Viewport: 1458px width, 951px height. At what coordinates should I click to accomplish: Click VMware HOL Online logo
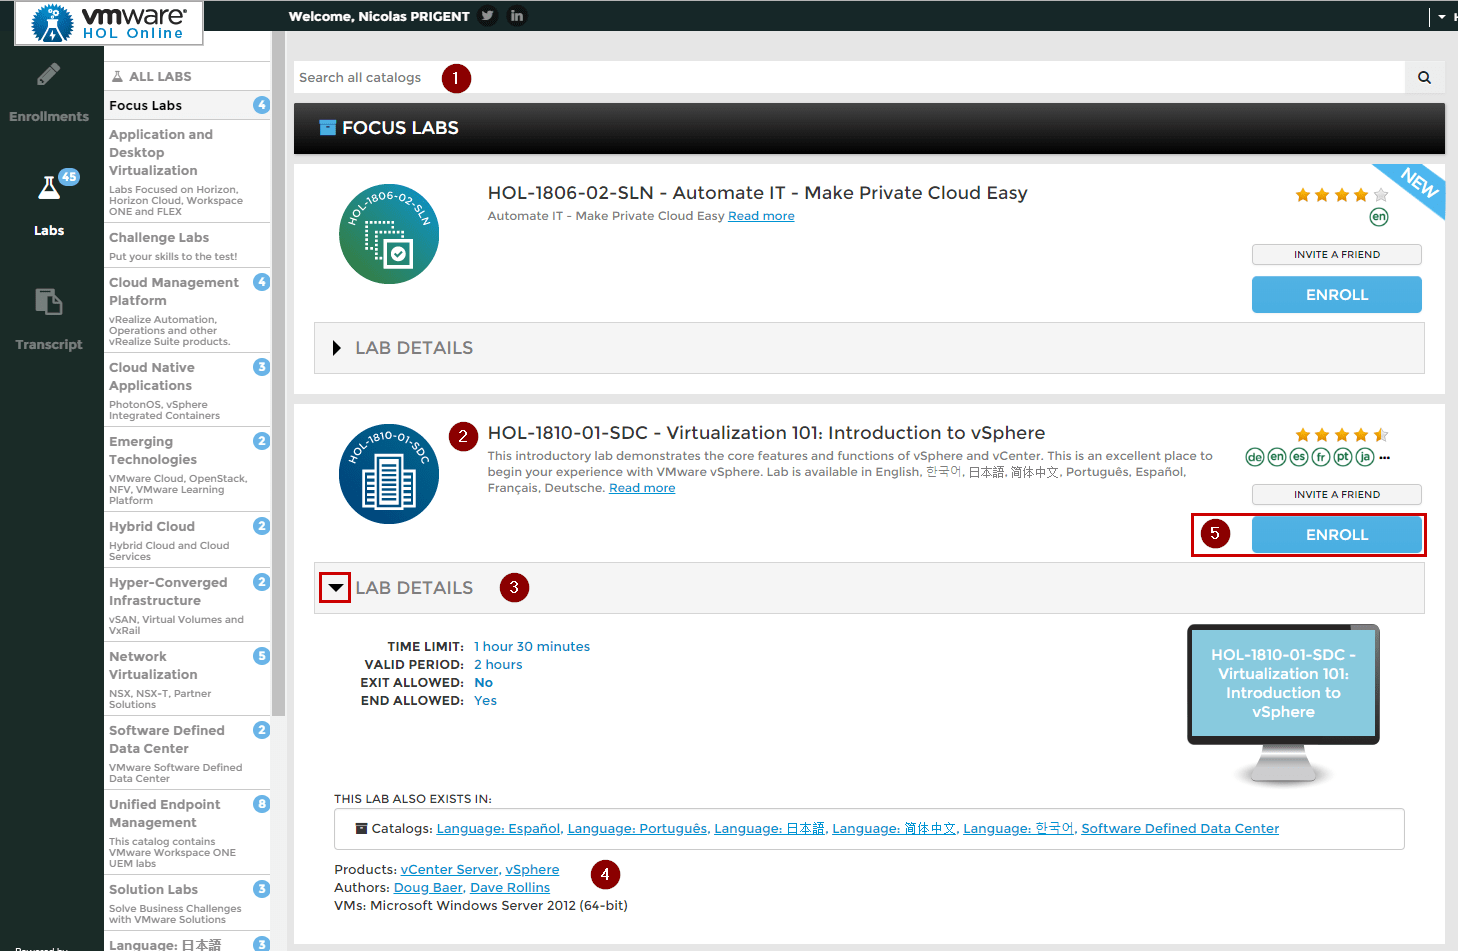point(109,22)
